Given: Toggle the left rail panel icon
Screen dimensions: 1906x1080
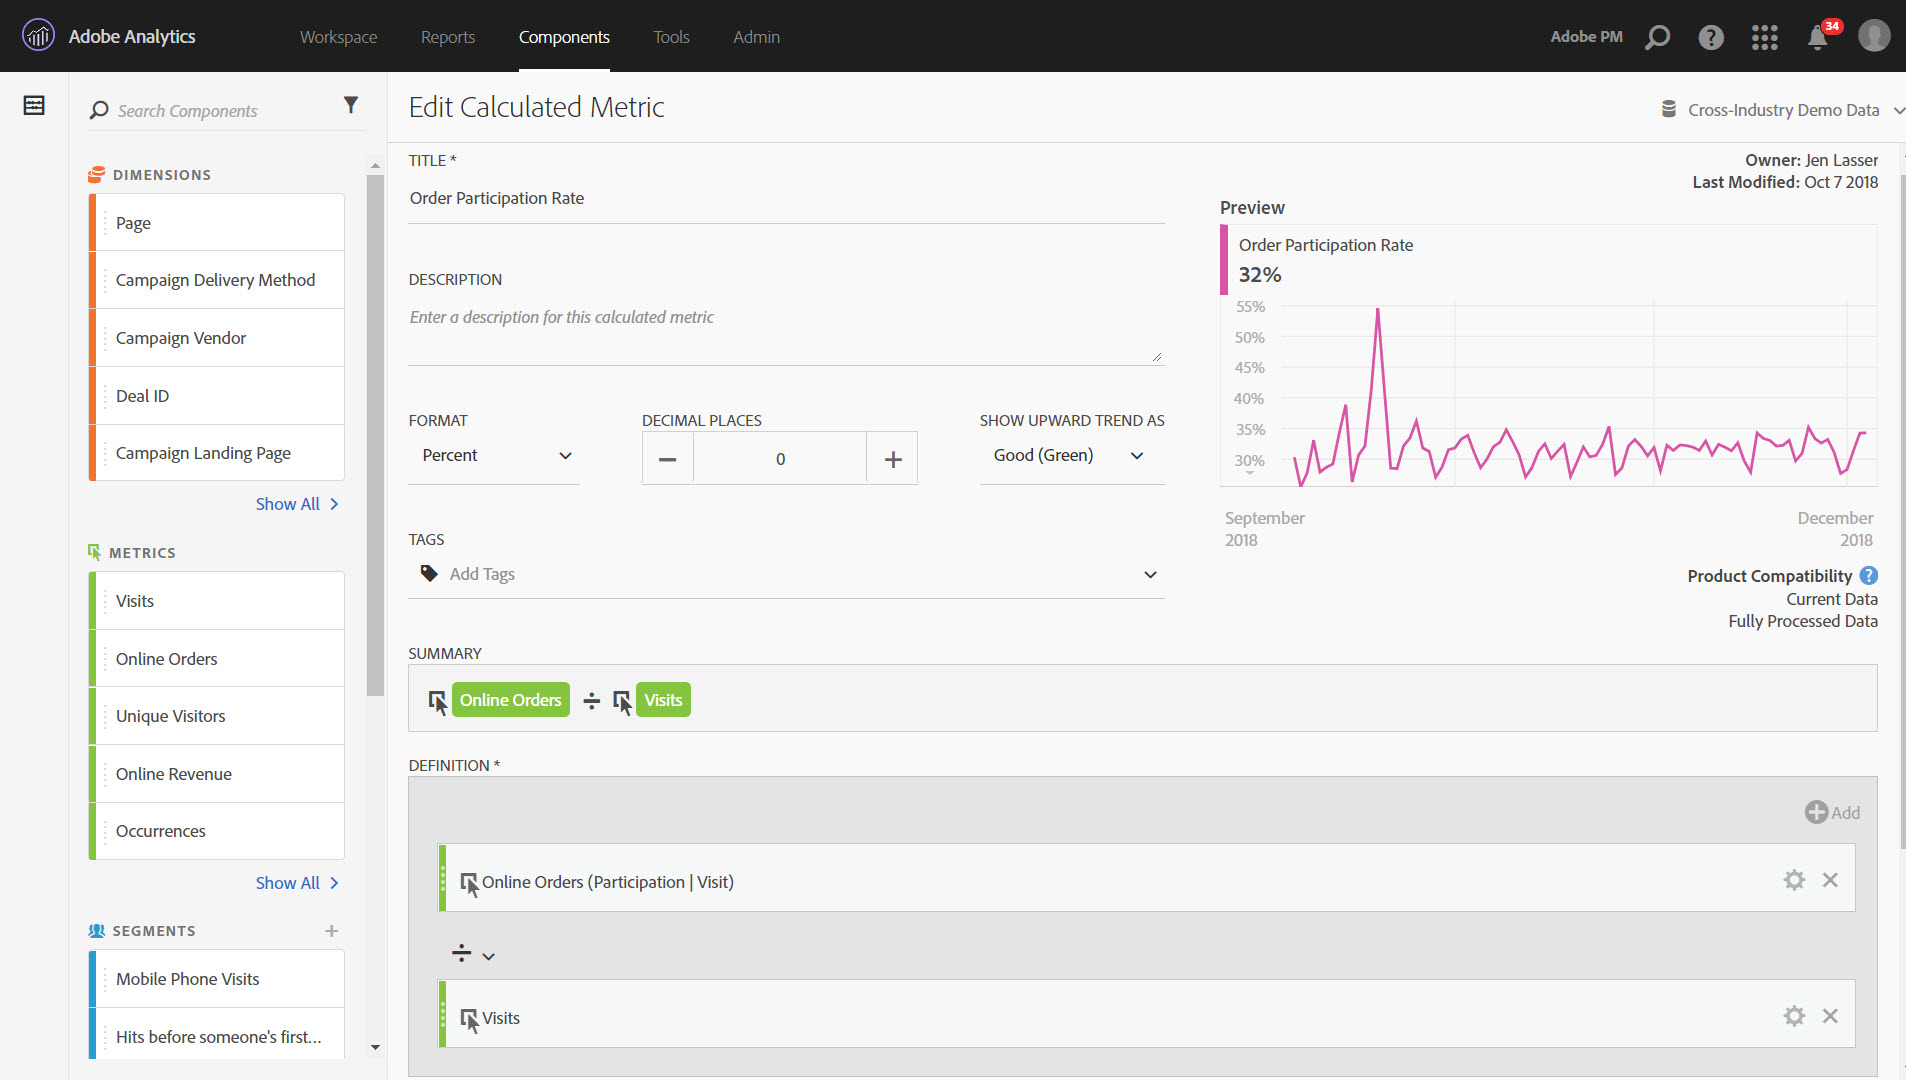Looking at the screenshot, I should pos(34,105).
